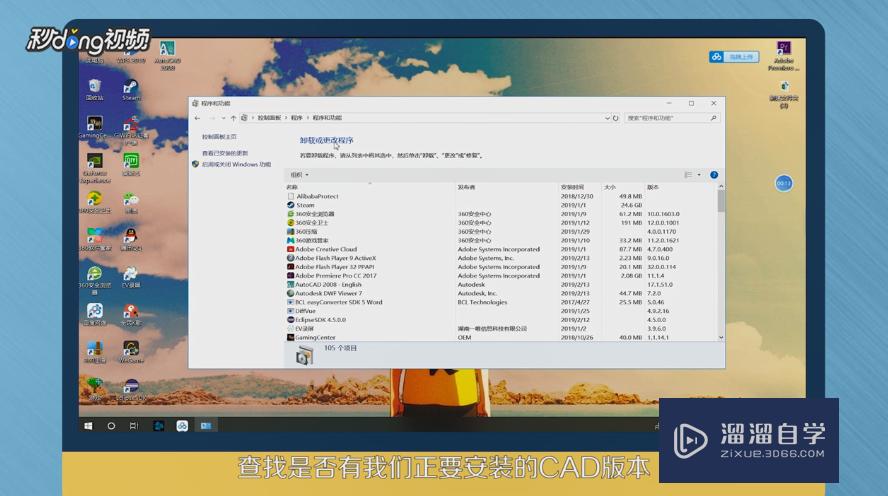Screen dimensions: 888x496
Task: Select the Steam program row
Action: click(x=501, y=205)
